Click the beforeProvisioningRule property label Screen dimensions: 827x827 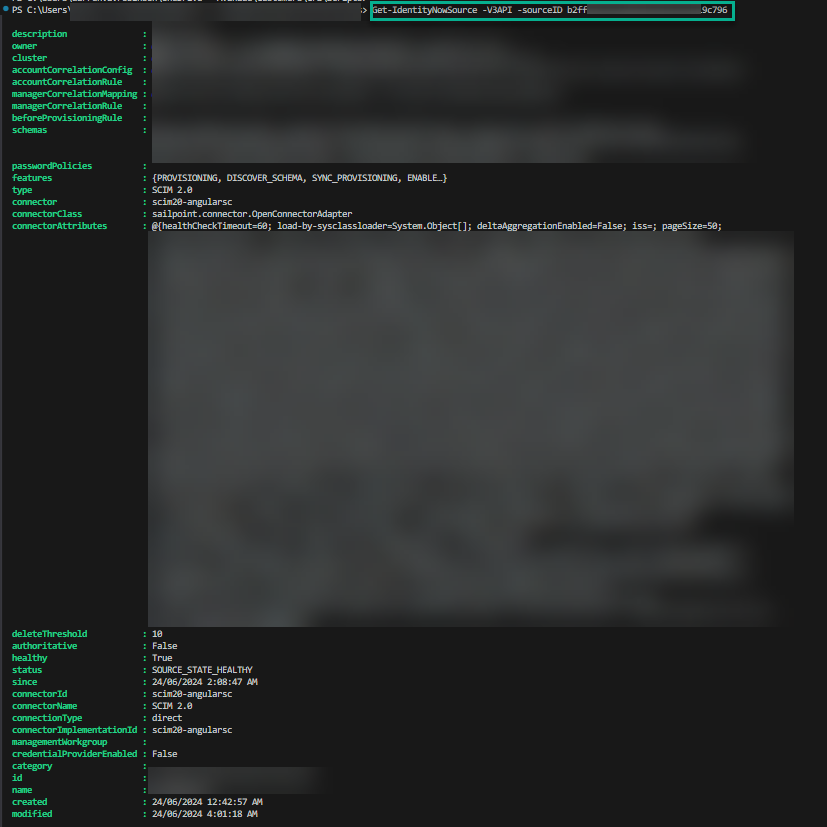tap(67, 118)
